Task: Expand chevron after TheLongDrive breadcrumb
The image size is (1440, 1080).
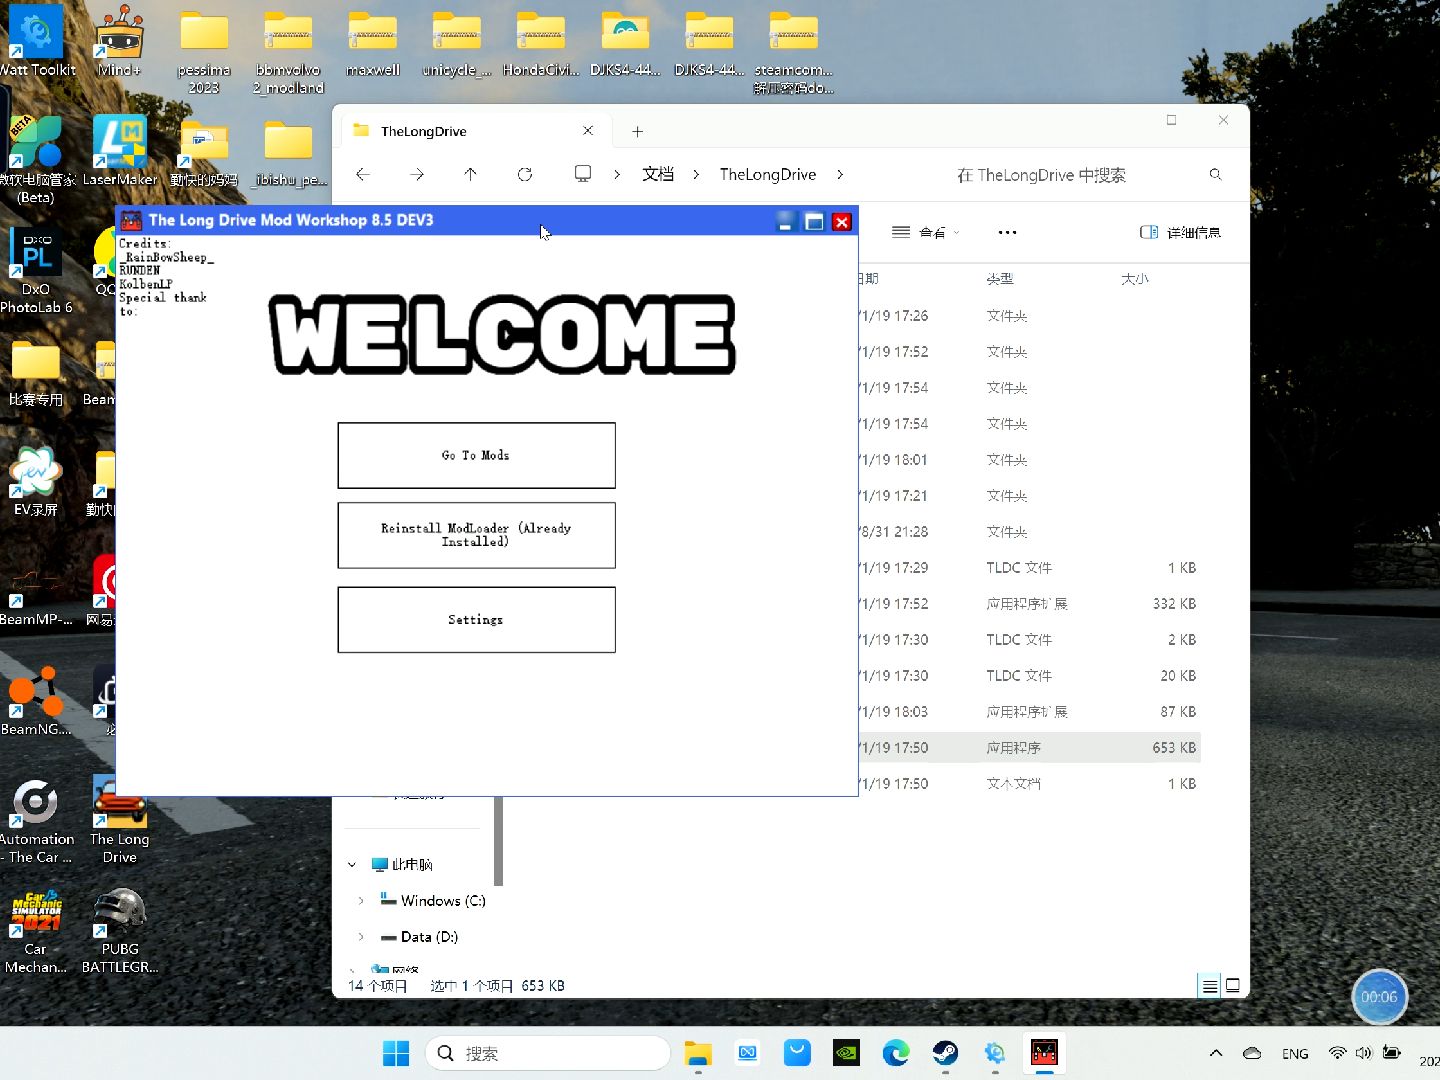Action: point(840,174)
